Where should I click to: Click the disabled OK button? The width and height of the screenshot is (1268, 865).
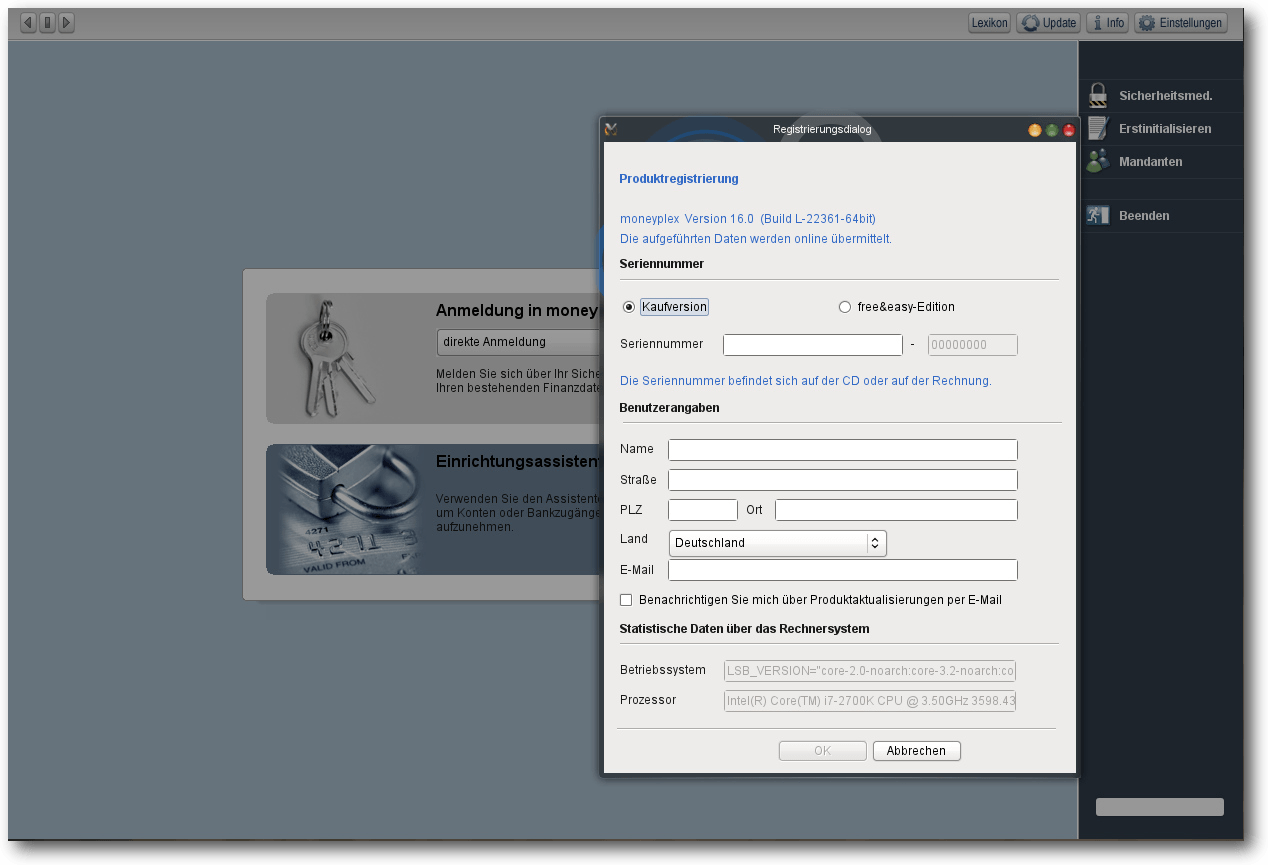823,751
